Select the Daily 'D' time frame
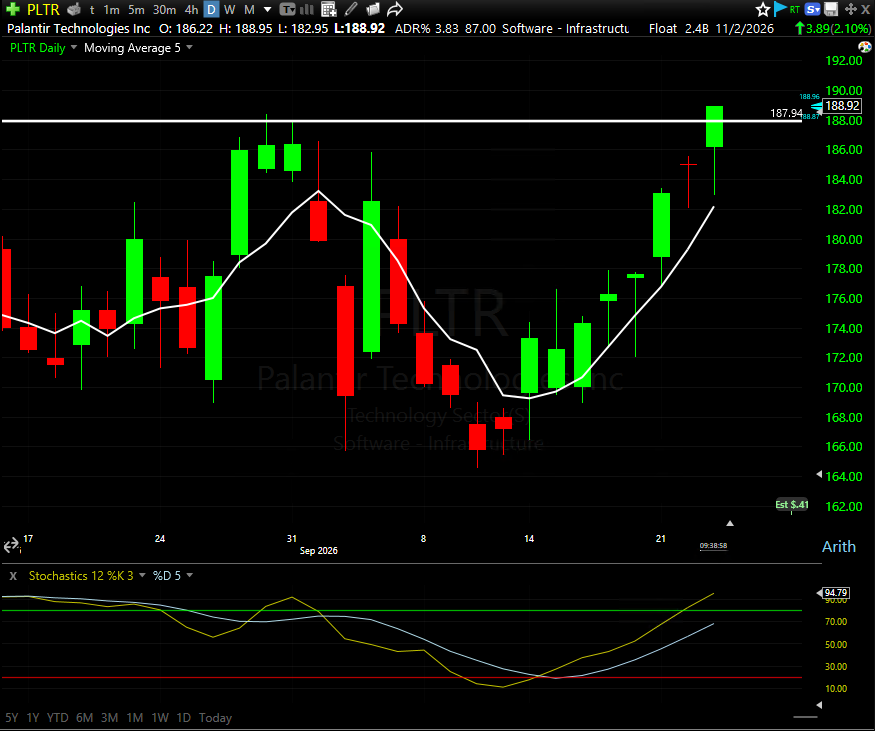 (x=211, y=9)
